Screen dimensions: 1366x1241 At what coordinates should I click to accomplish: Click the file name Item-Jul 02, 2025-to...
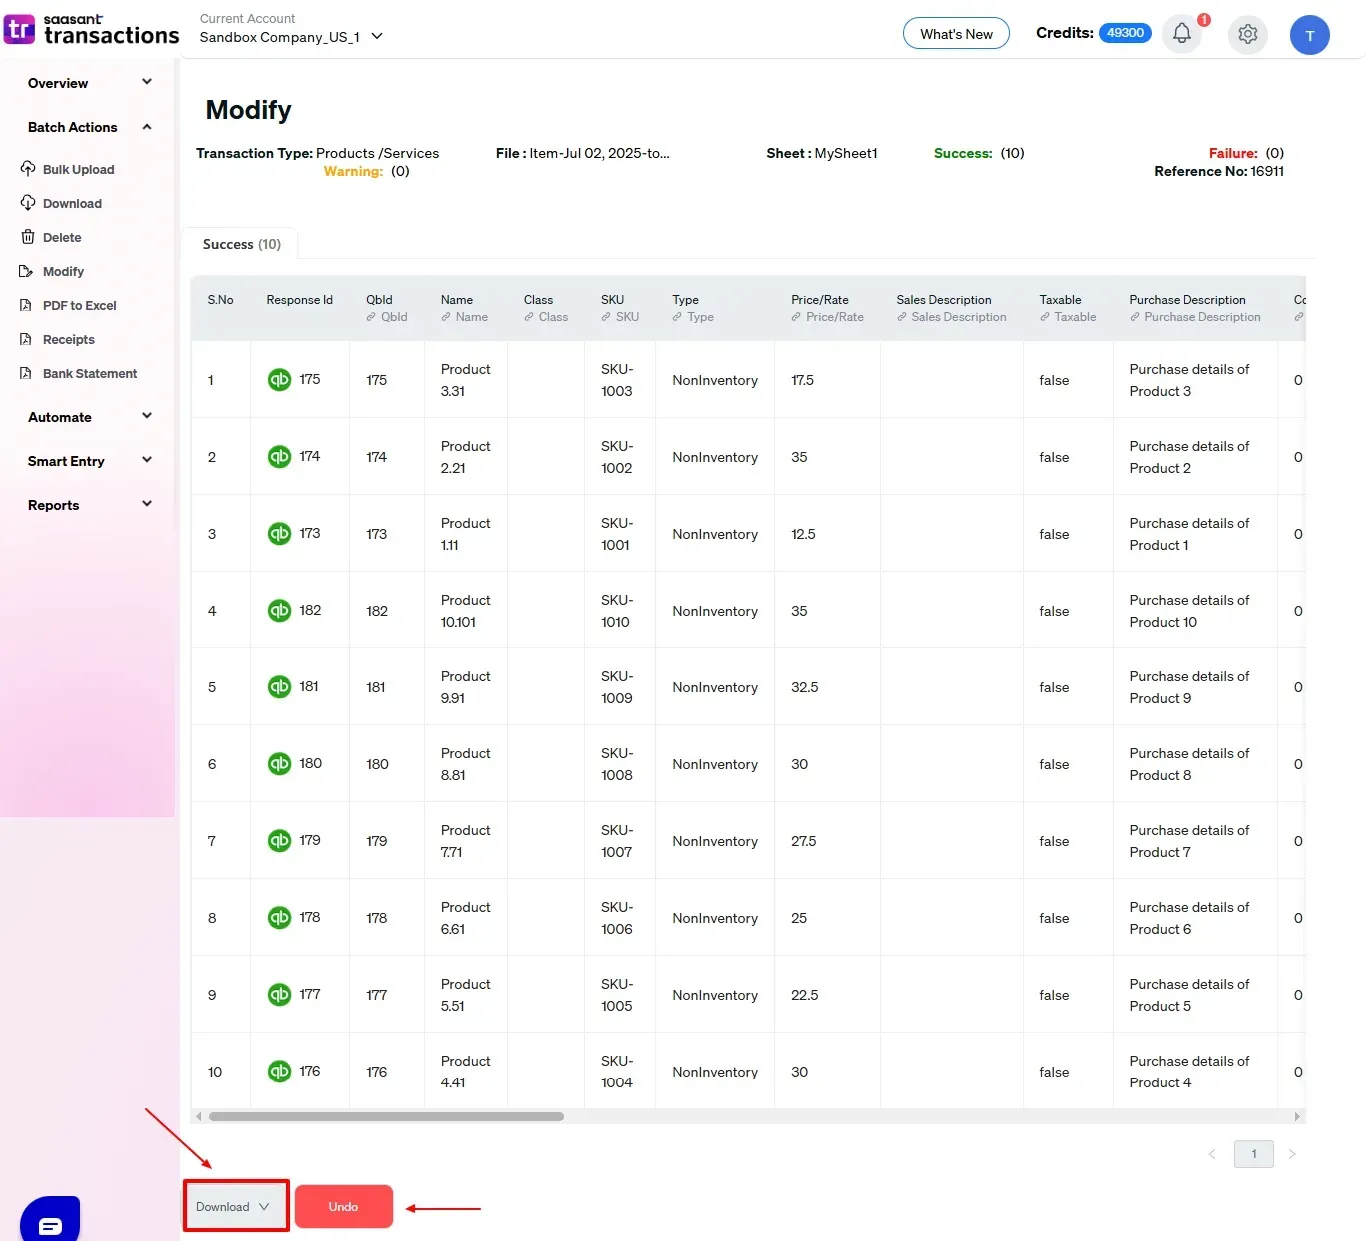(x=599, y=153)
